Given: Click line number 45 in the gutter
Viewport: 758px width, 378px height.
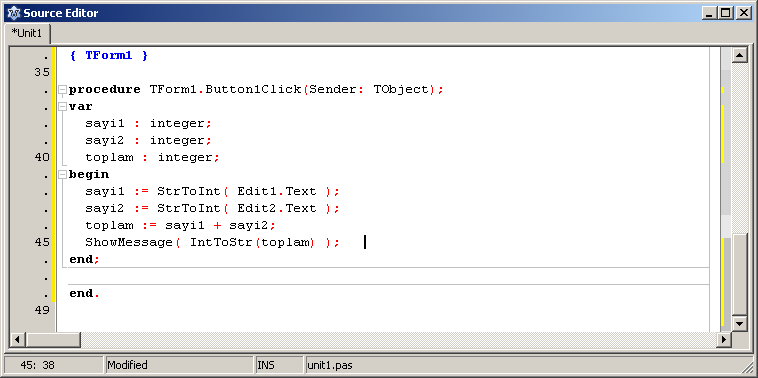Looking at the screenshot, I should coord(42,242).
